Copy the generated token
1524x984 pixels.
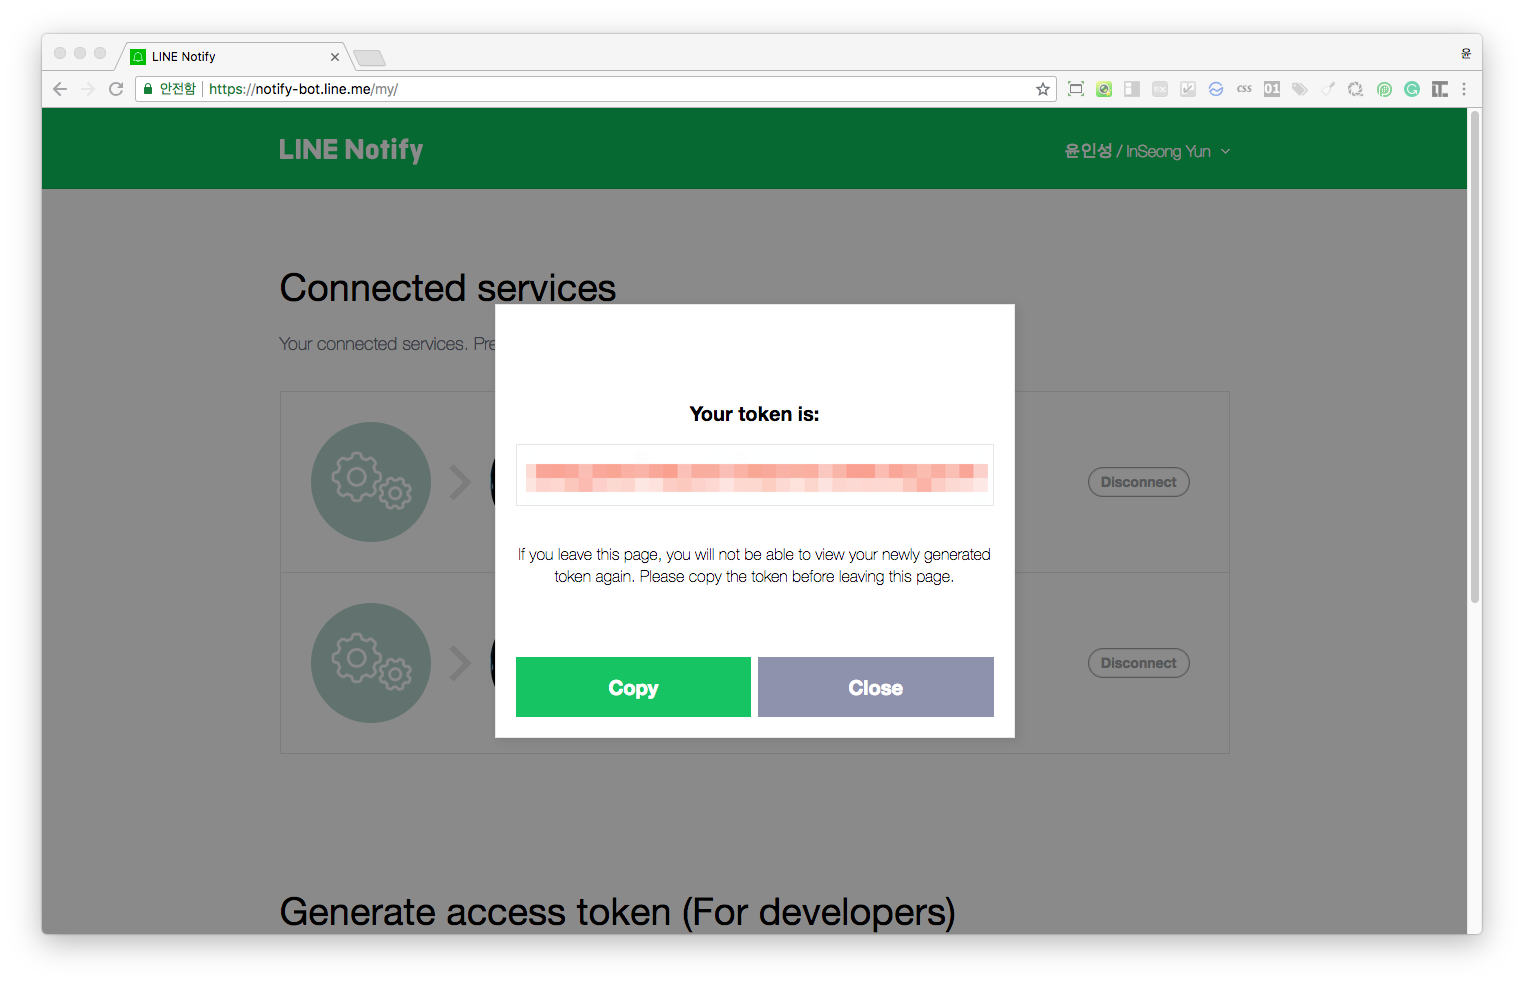click(633, 687)
